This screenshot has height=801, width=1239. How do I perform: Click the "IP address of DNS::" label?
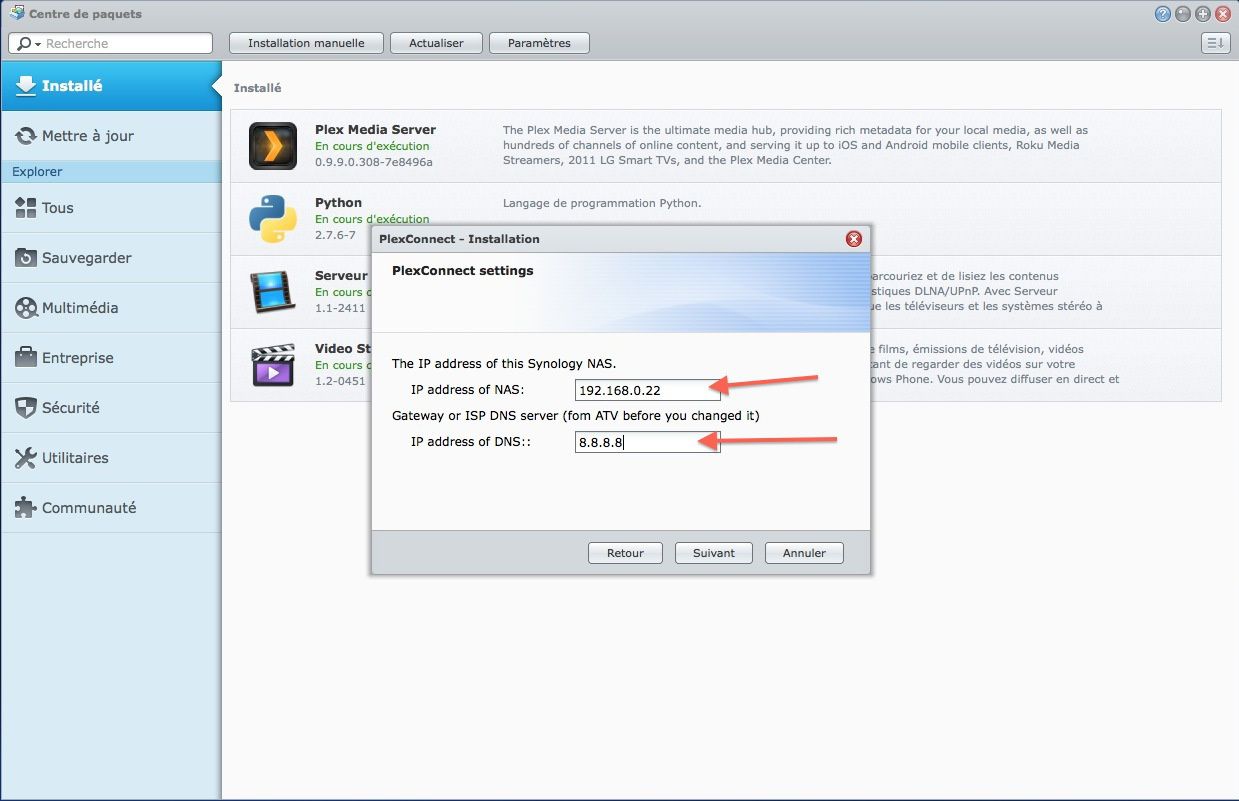[x=470, y=441]
